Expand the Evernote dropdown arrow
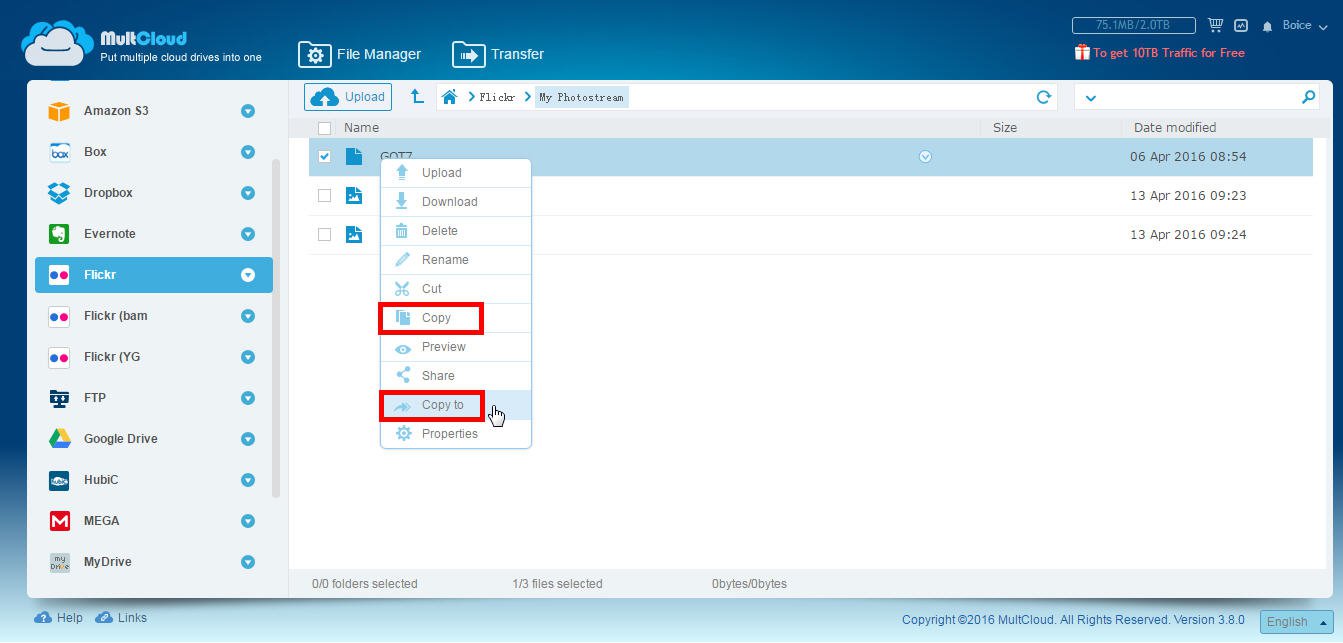The width and height of the screenshot is (1343, 643). click(248, 234)
